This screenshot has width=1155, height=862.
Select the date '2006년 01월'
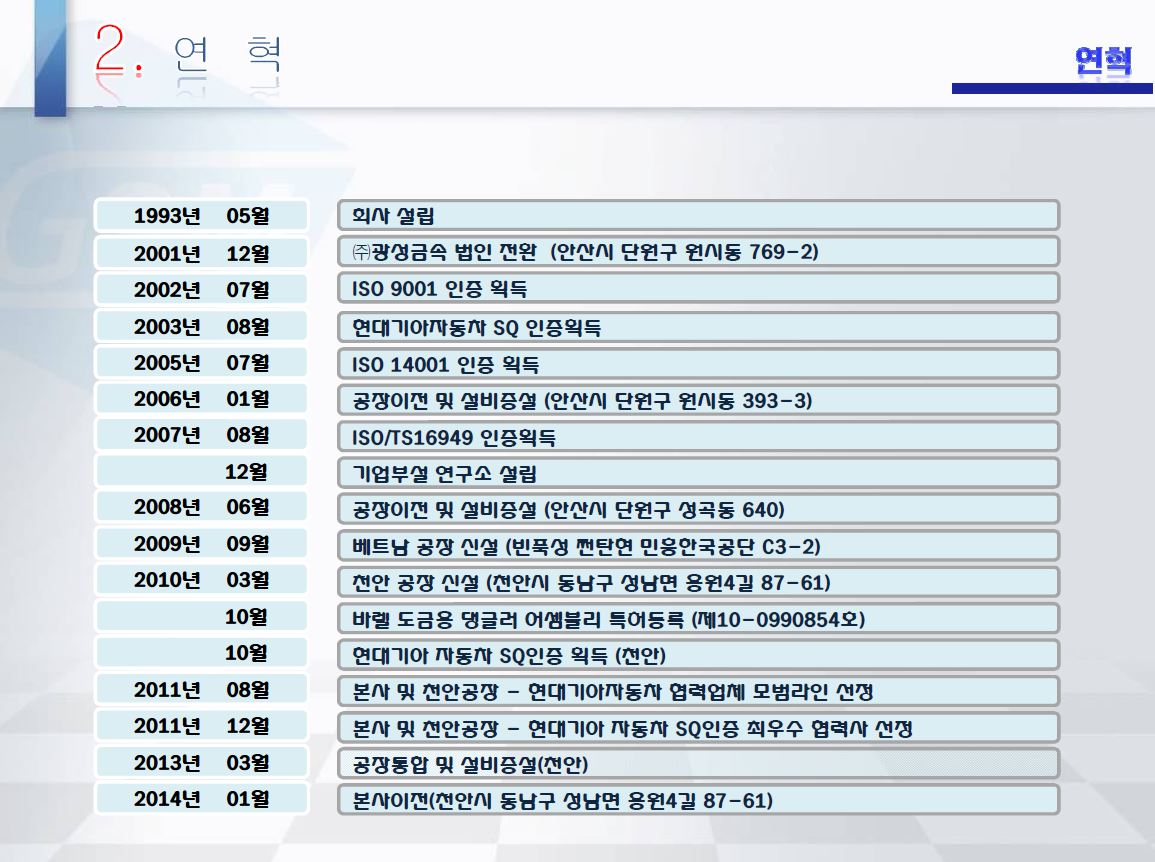click(201, 399)
